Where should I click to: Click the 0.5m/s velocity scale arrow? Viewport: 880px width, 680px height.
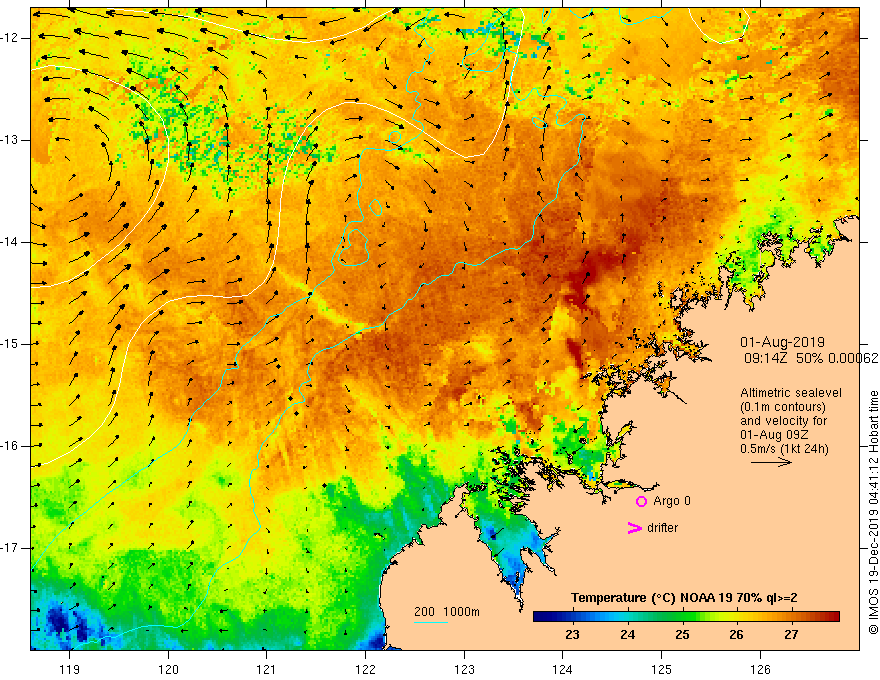(771, 462)
